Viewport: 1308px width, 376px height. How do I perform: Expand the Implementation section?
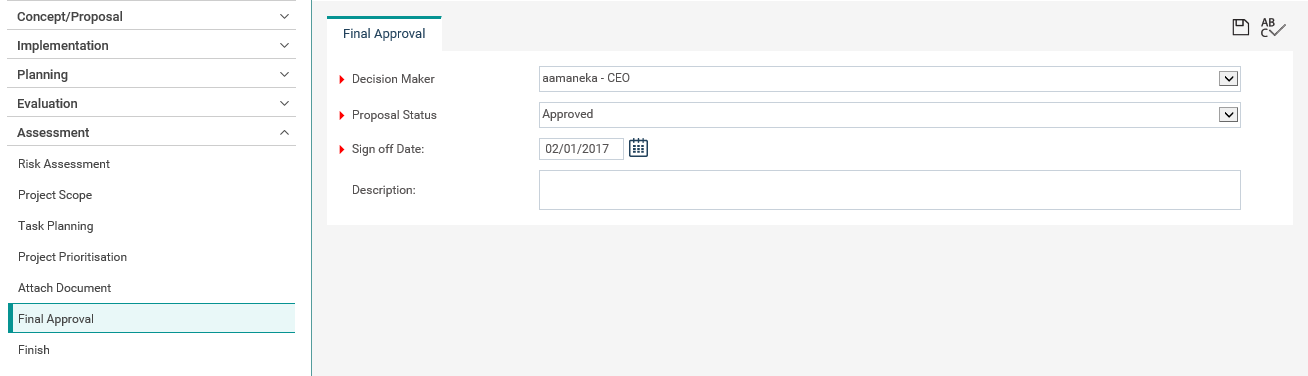[x=151, y=45]
